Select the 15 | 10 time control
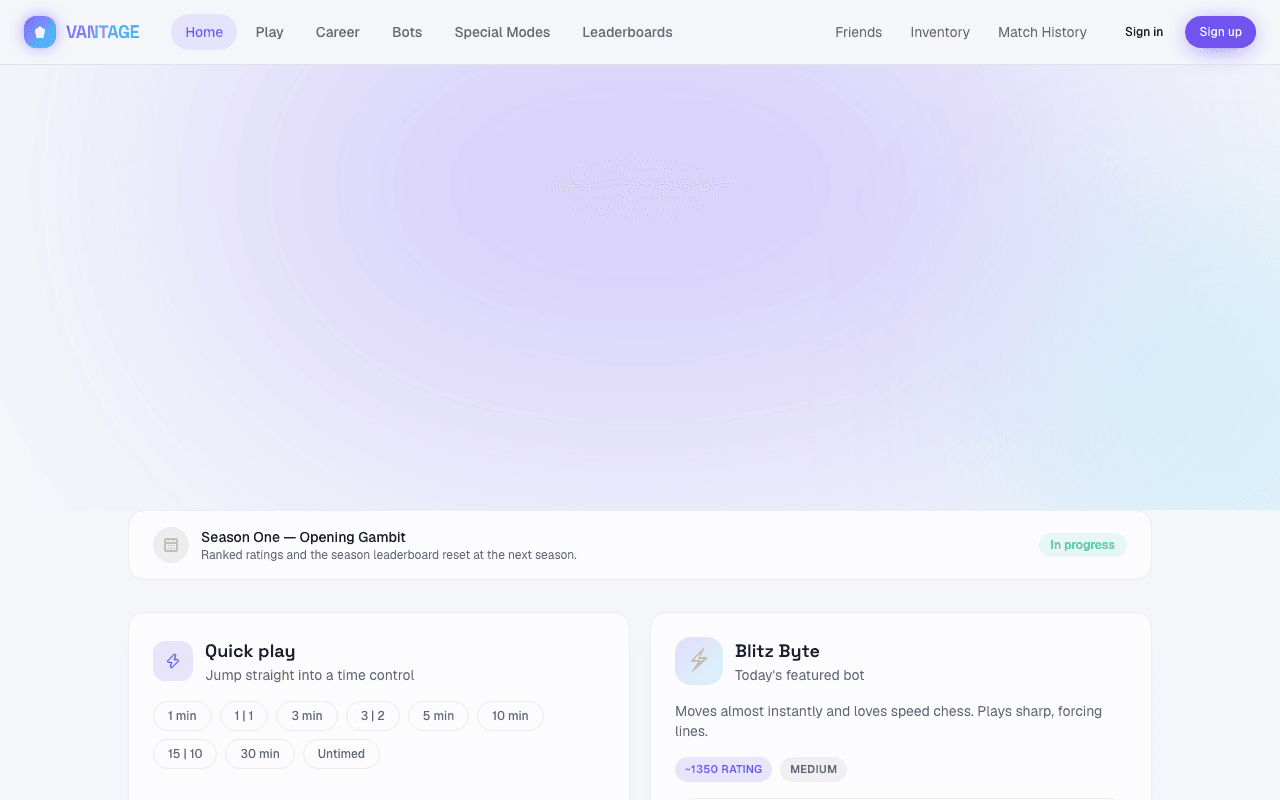The height and width of the screenshot is (800, 1280). coord(185,754)
